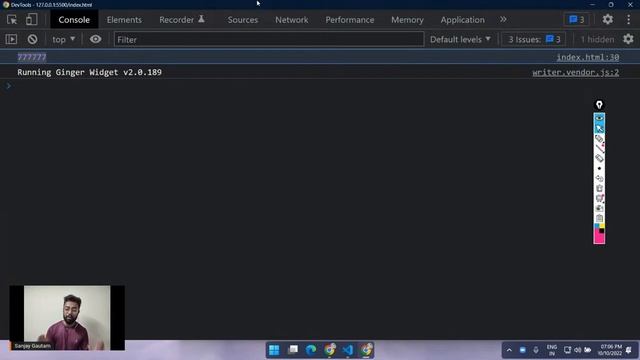
Task: Select the cursor mode in pen toolbar
Action: (x=599, y=129)
